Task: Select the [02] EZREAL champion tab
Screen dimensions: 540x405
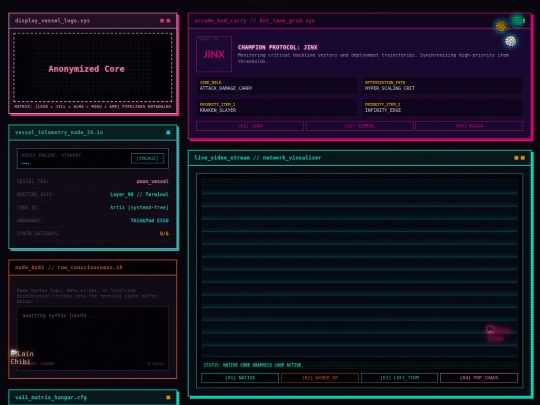Action: point(360,126)
